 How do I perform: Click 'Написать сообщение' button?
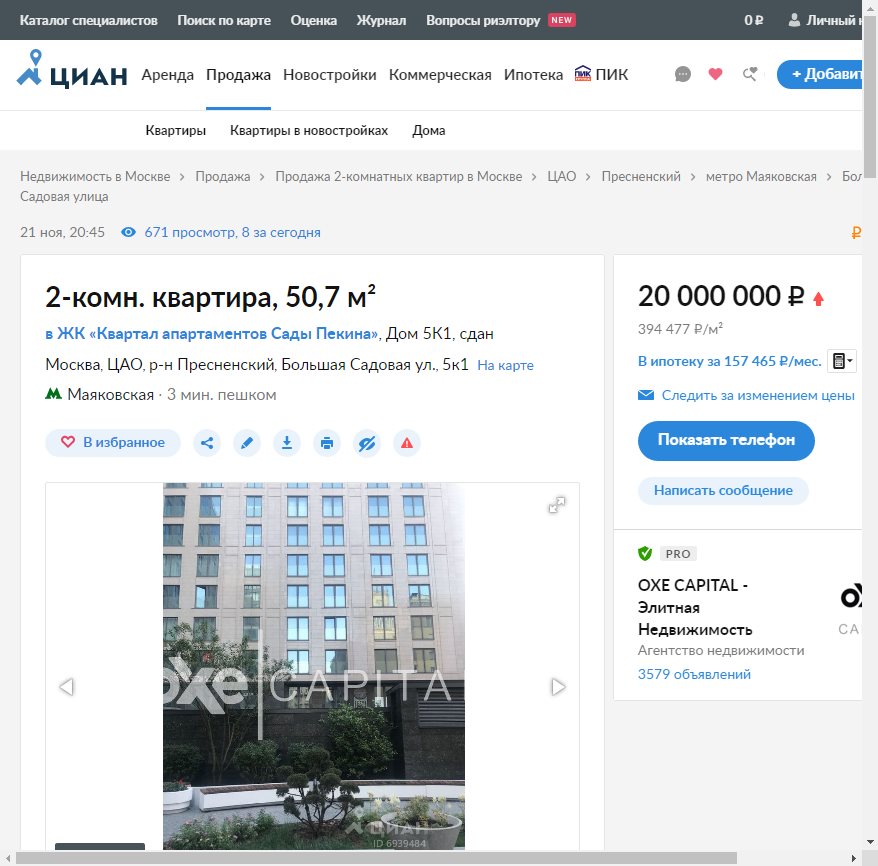coord(723,491)
